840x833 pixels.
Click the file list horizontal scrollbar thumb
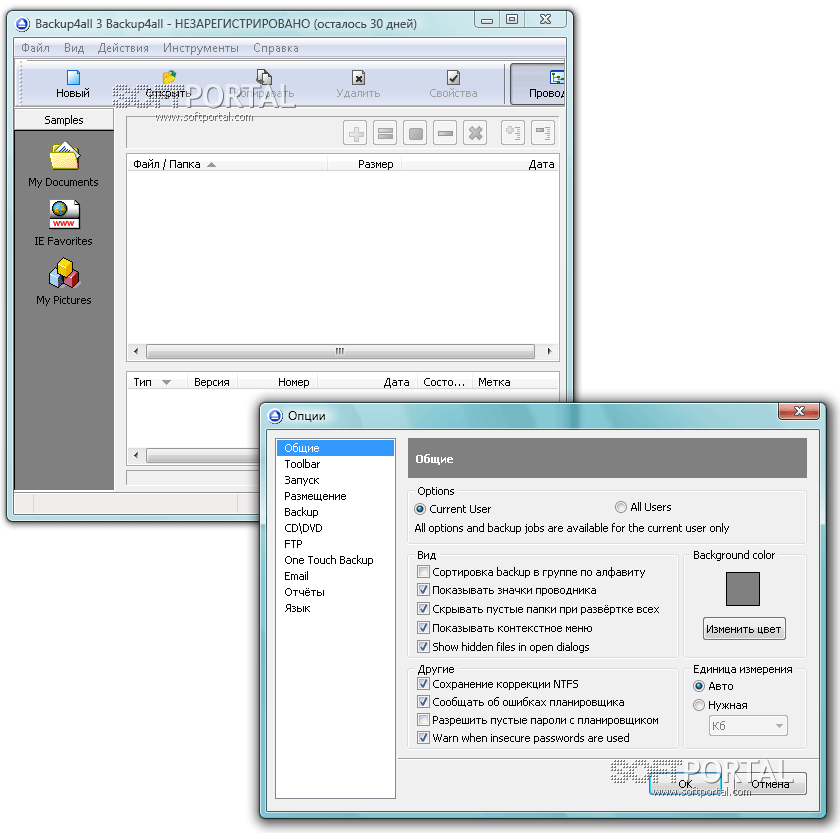[x=340, y=351]
